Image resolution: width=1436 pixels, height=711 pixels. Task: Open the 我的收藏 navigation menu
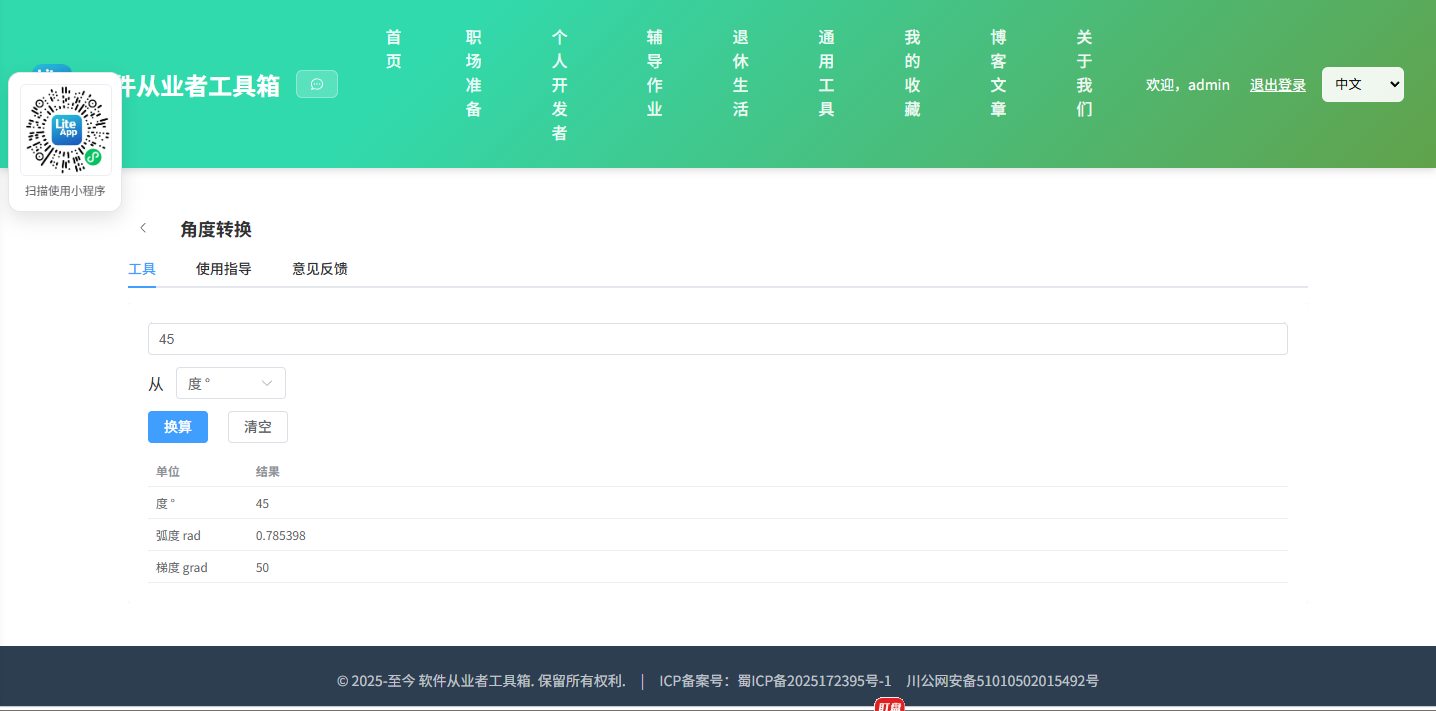(x=912, y=73)
